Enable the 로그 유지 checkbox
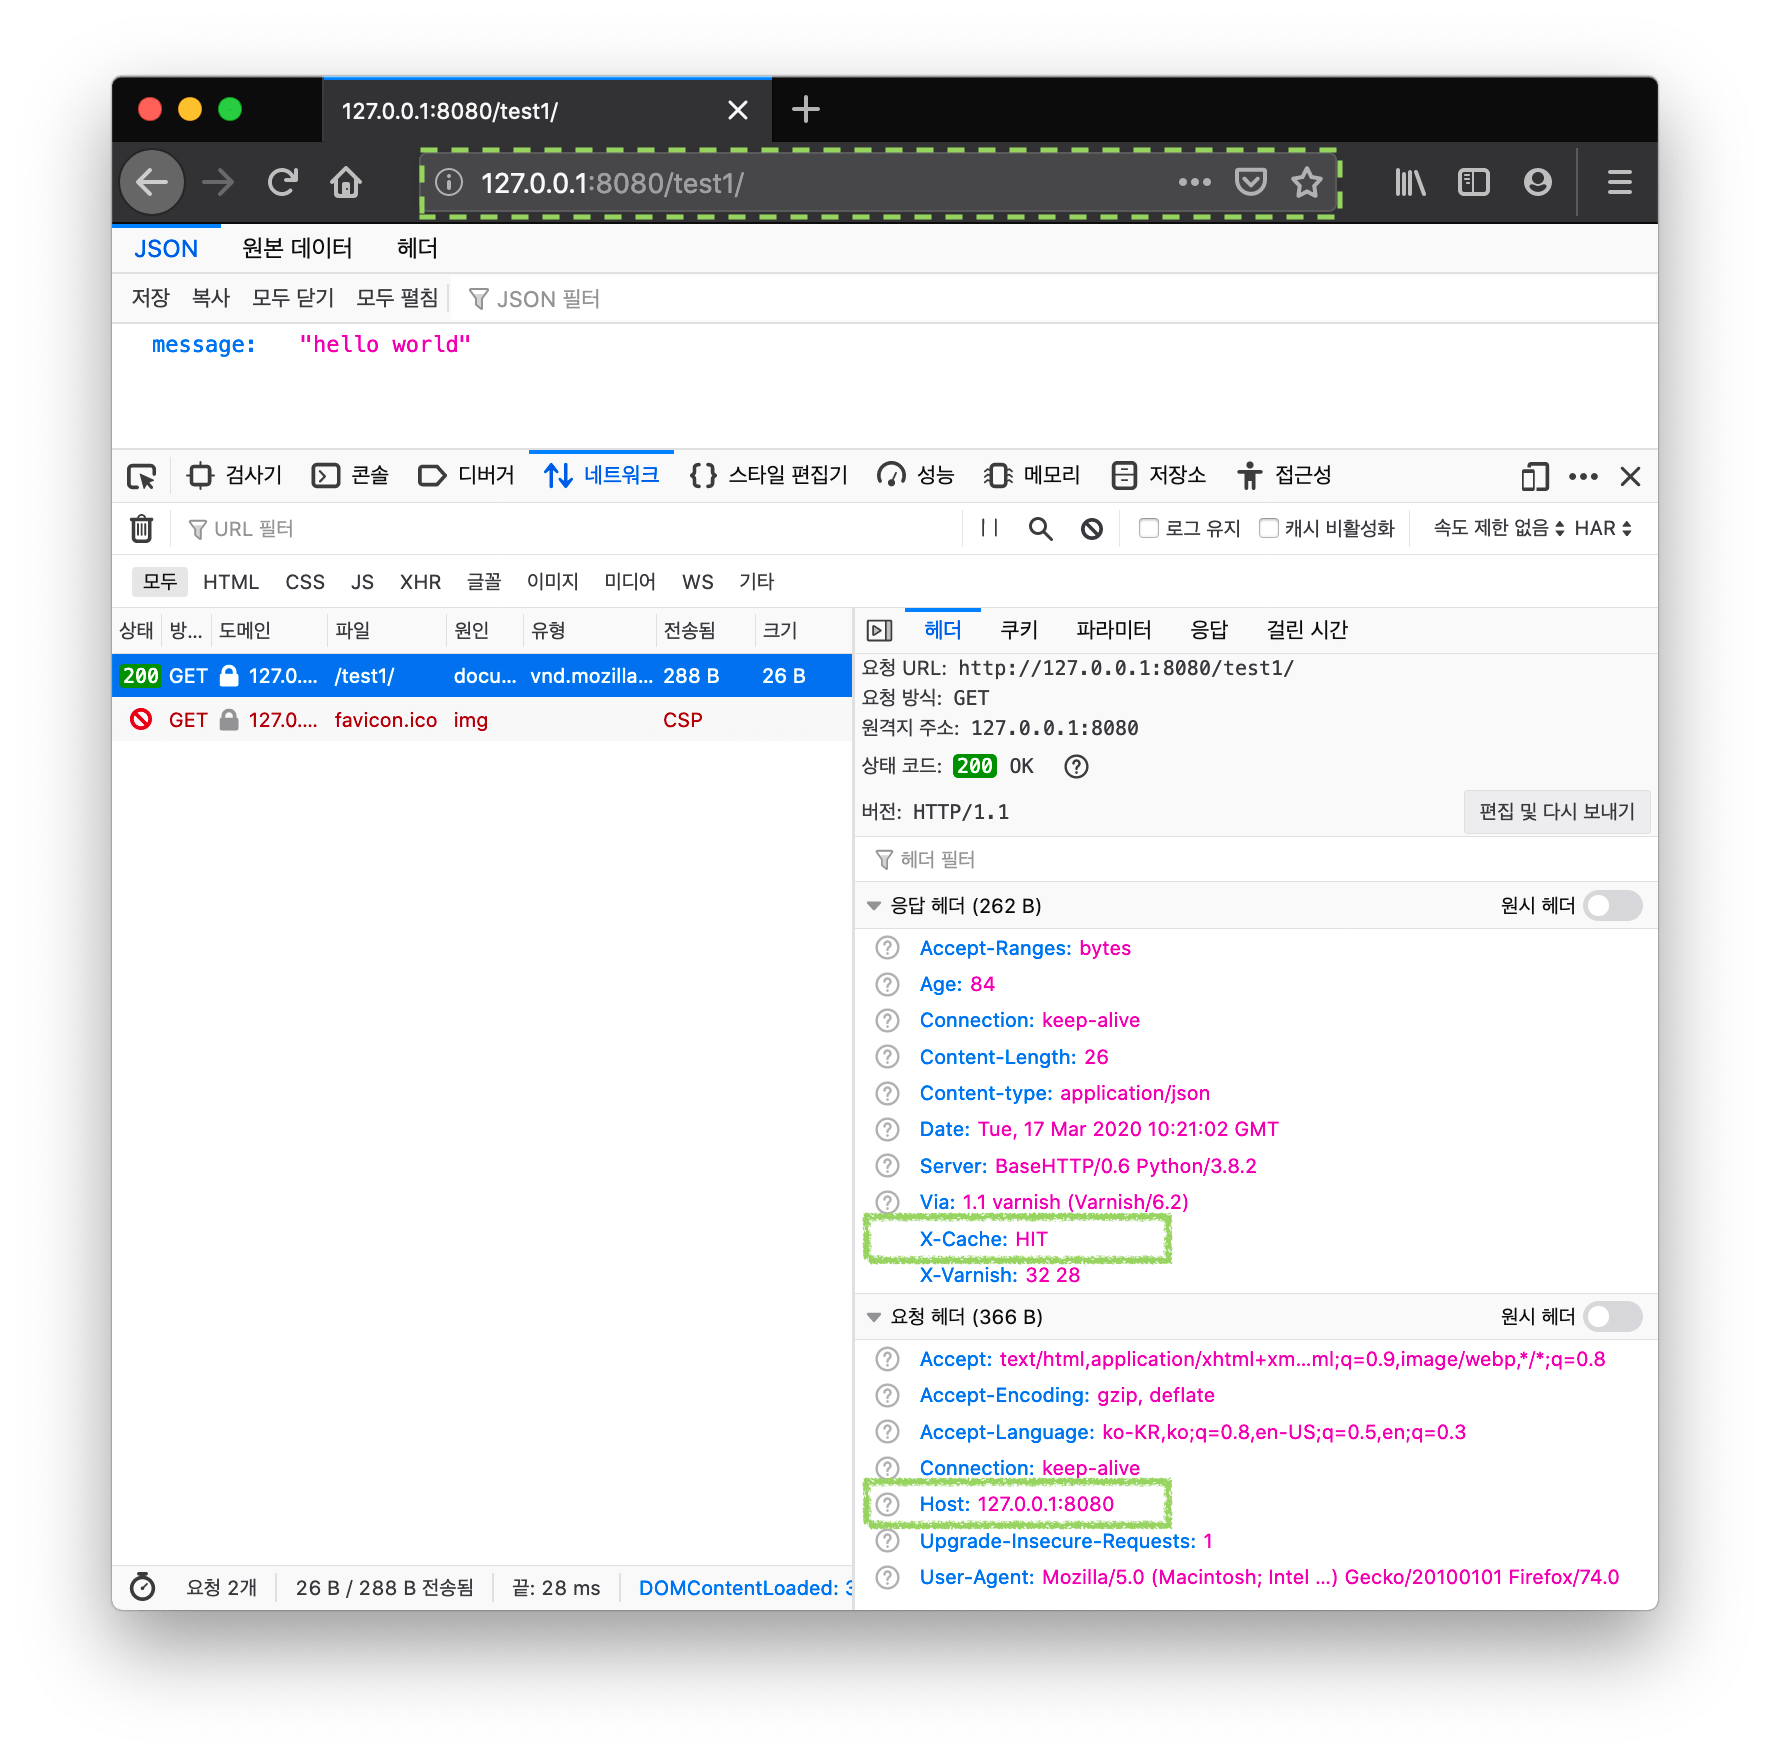The height and width of the screenshot is (1758, 1770). pyautogui.click(x=1148, y=528)
